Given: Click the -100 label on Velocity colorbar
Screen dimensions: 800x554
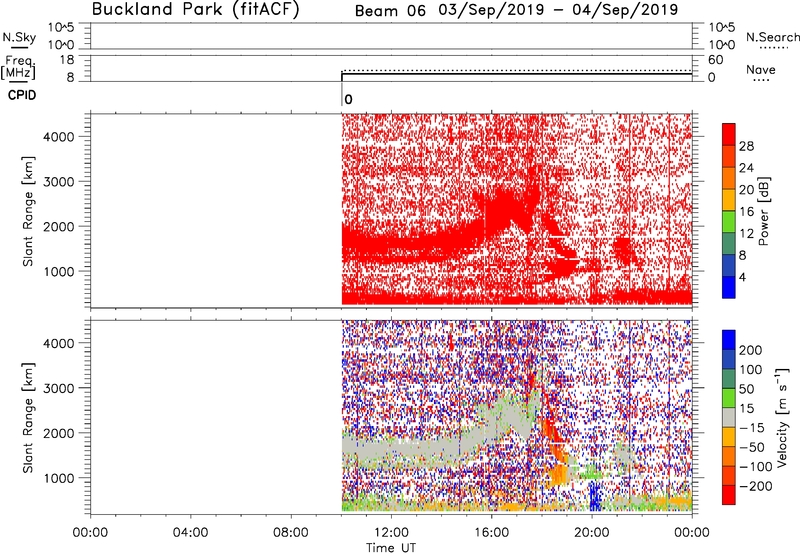Looking at the screenshot, I should click(755, 467).
